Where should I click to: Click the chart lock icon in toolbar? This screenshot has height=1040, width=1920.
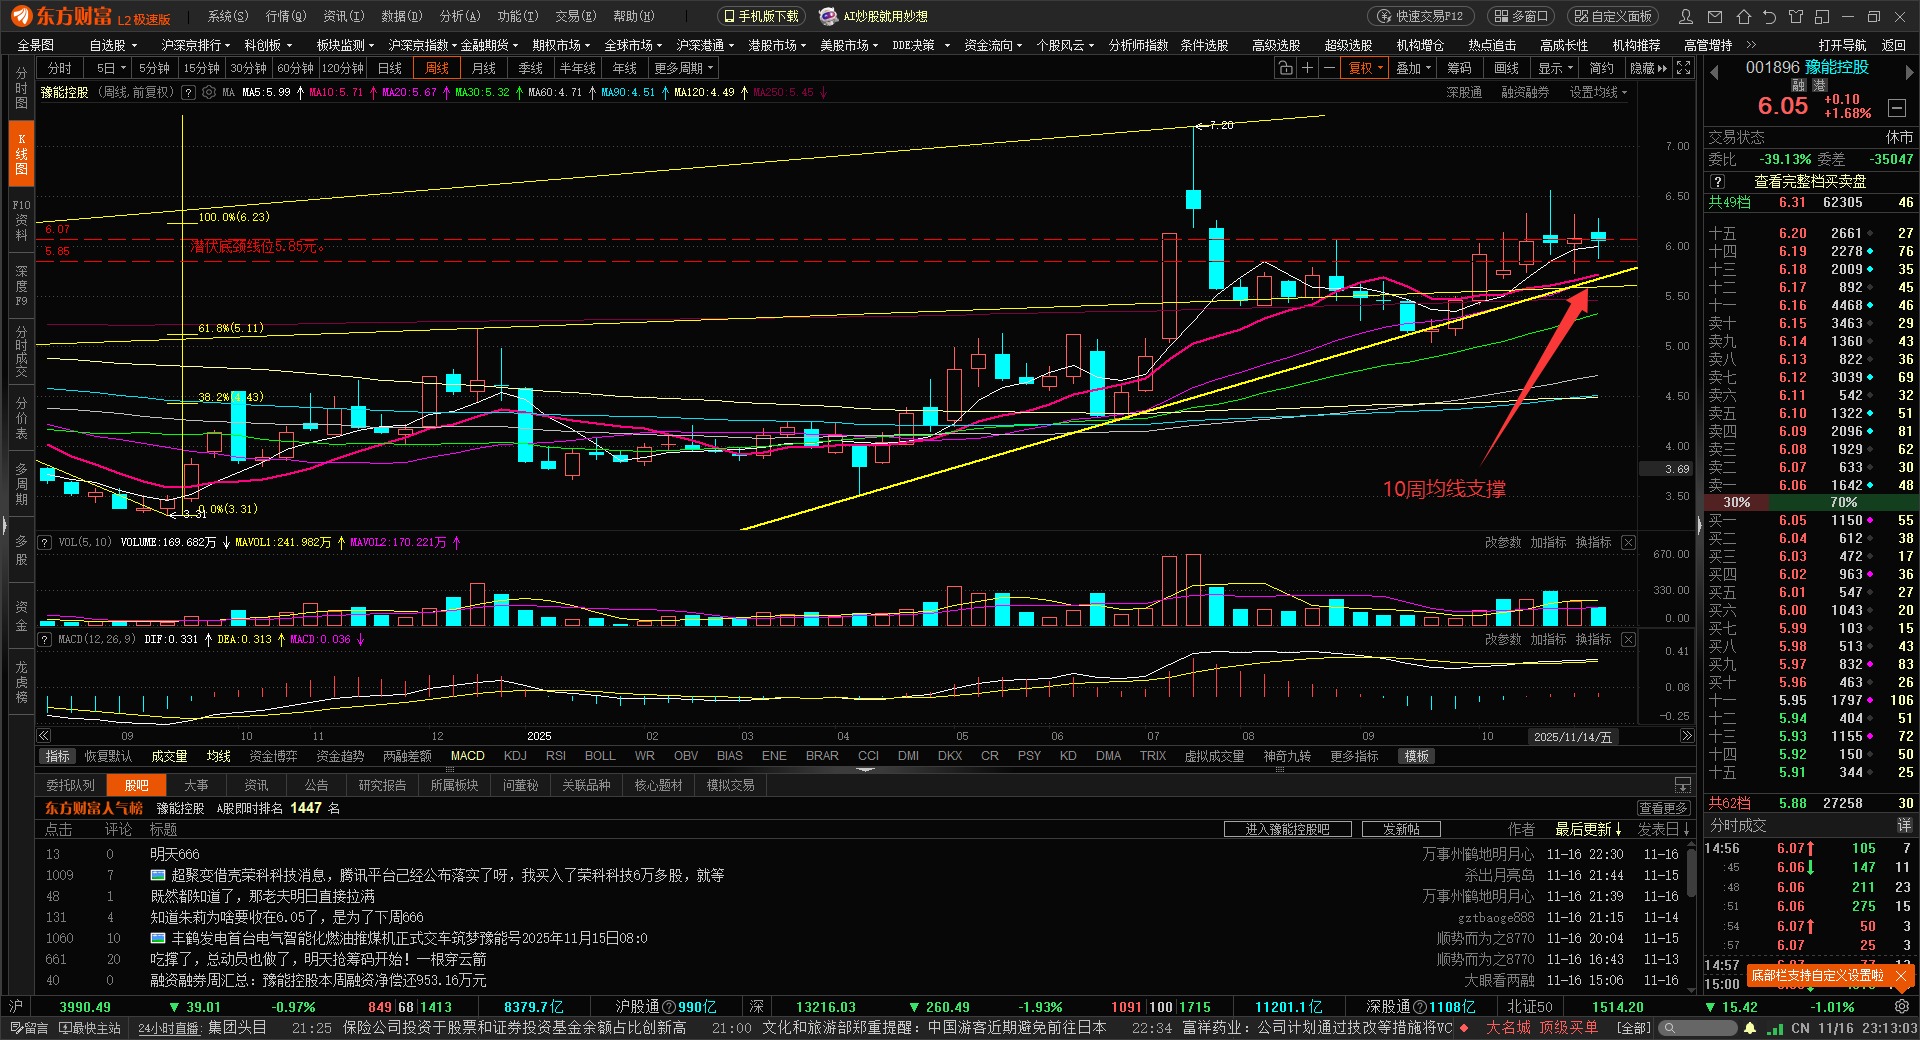[x=1285, y=68]
